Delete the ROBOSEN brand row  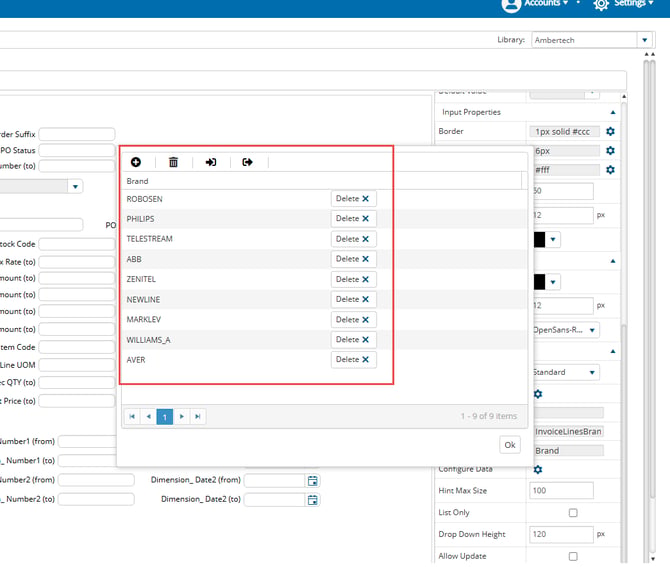353,199
